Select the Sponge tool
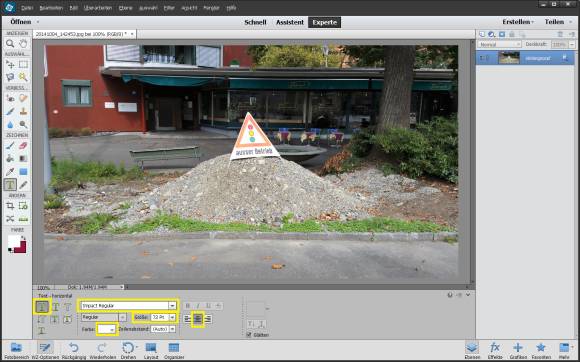The height and width of the screenshot is (362, 580). [x=23, y=125]
